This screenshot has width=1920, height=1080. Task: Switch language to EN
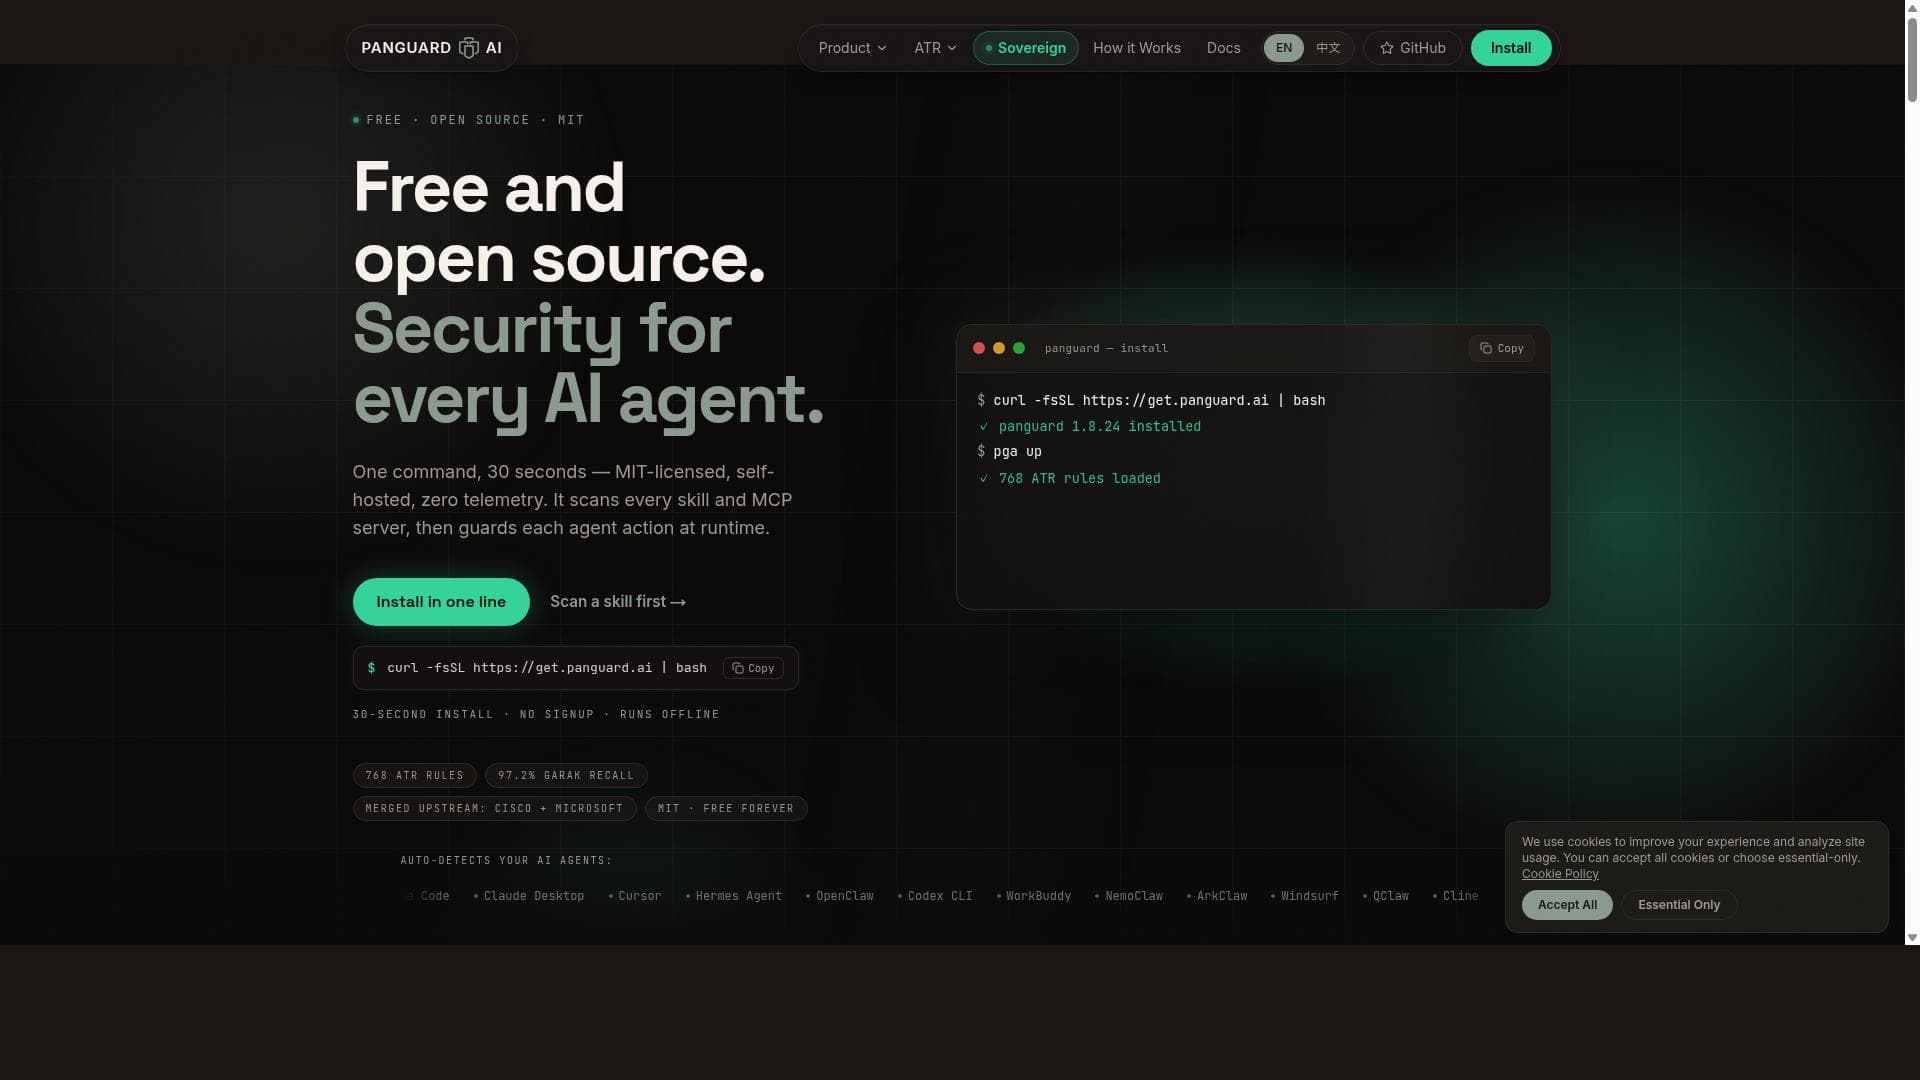[x=1283, y=48]
